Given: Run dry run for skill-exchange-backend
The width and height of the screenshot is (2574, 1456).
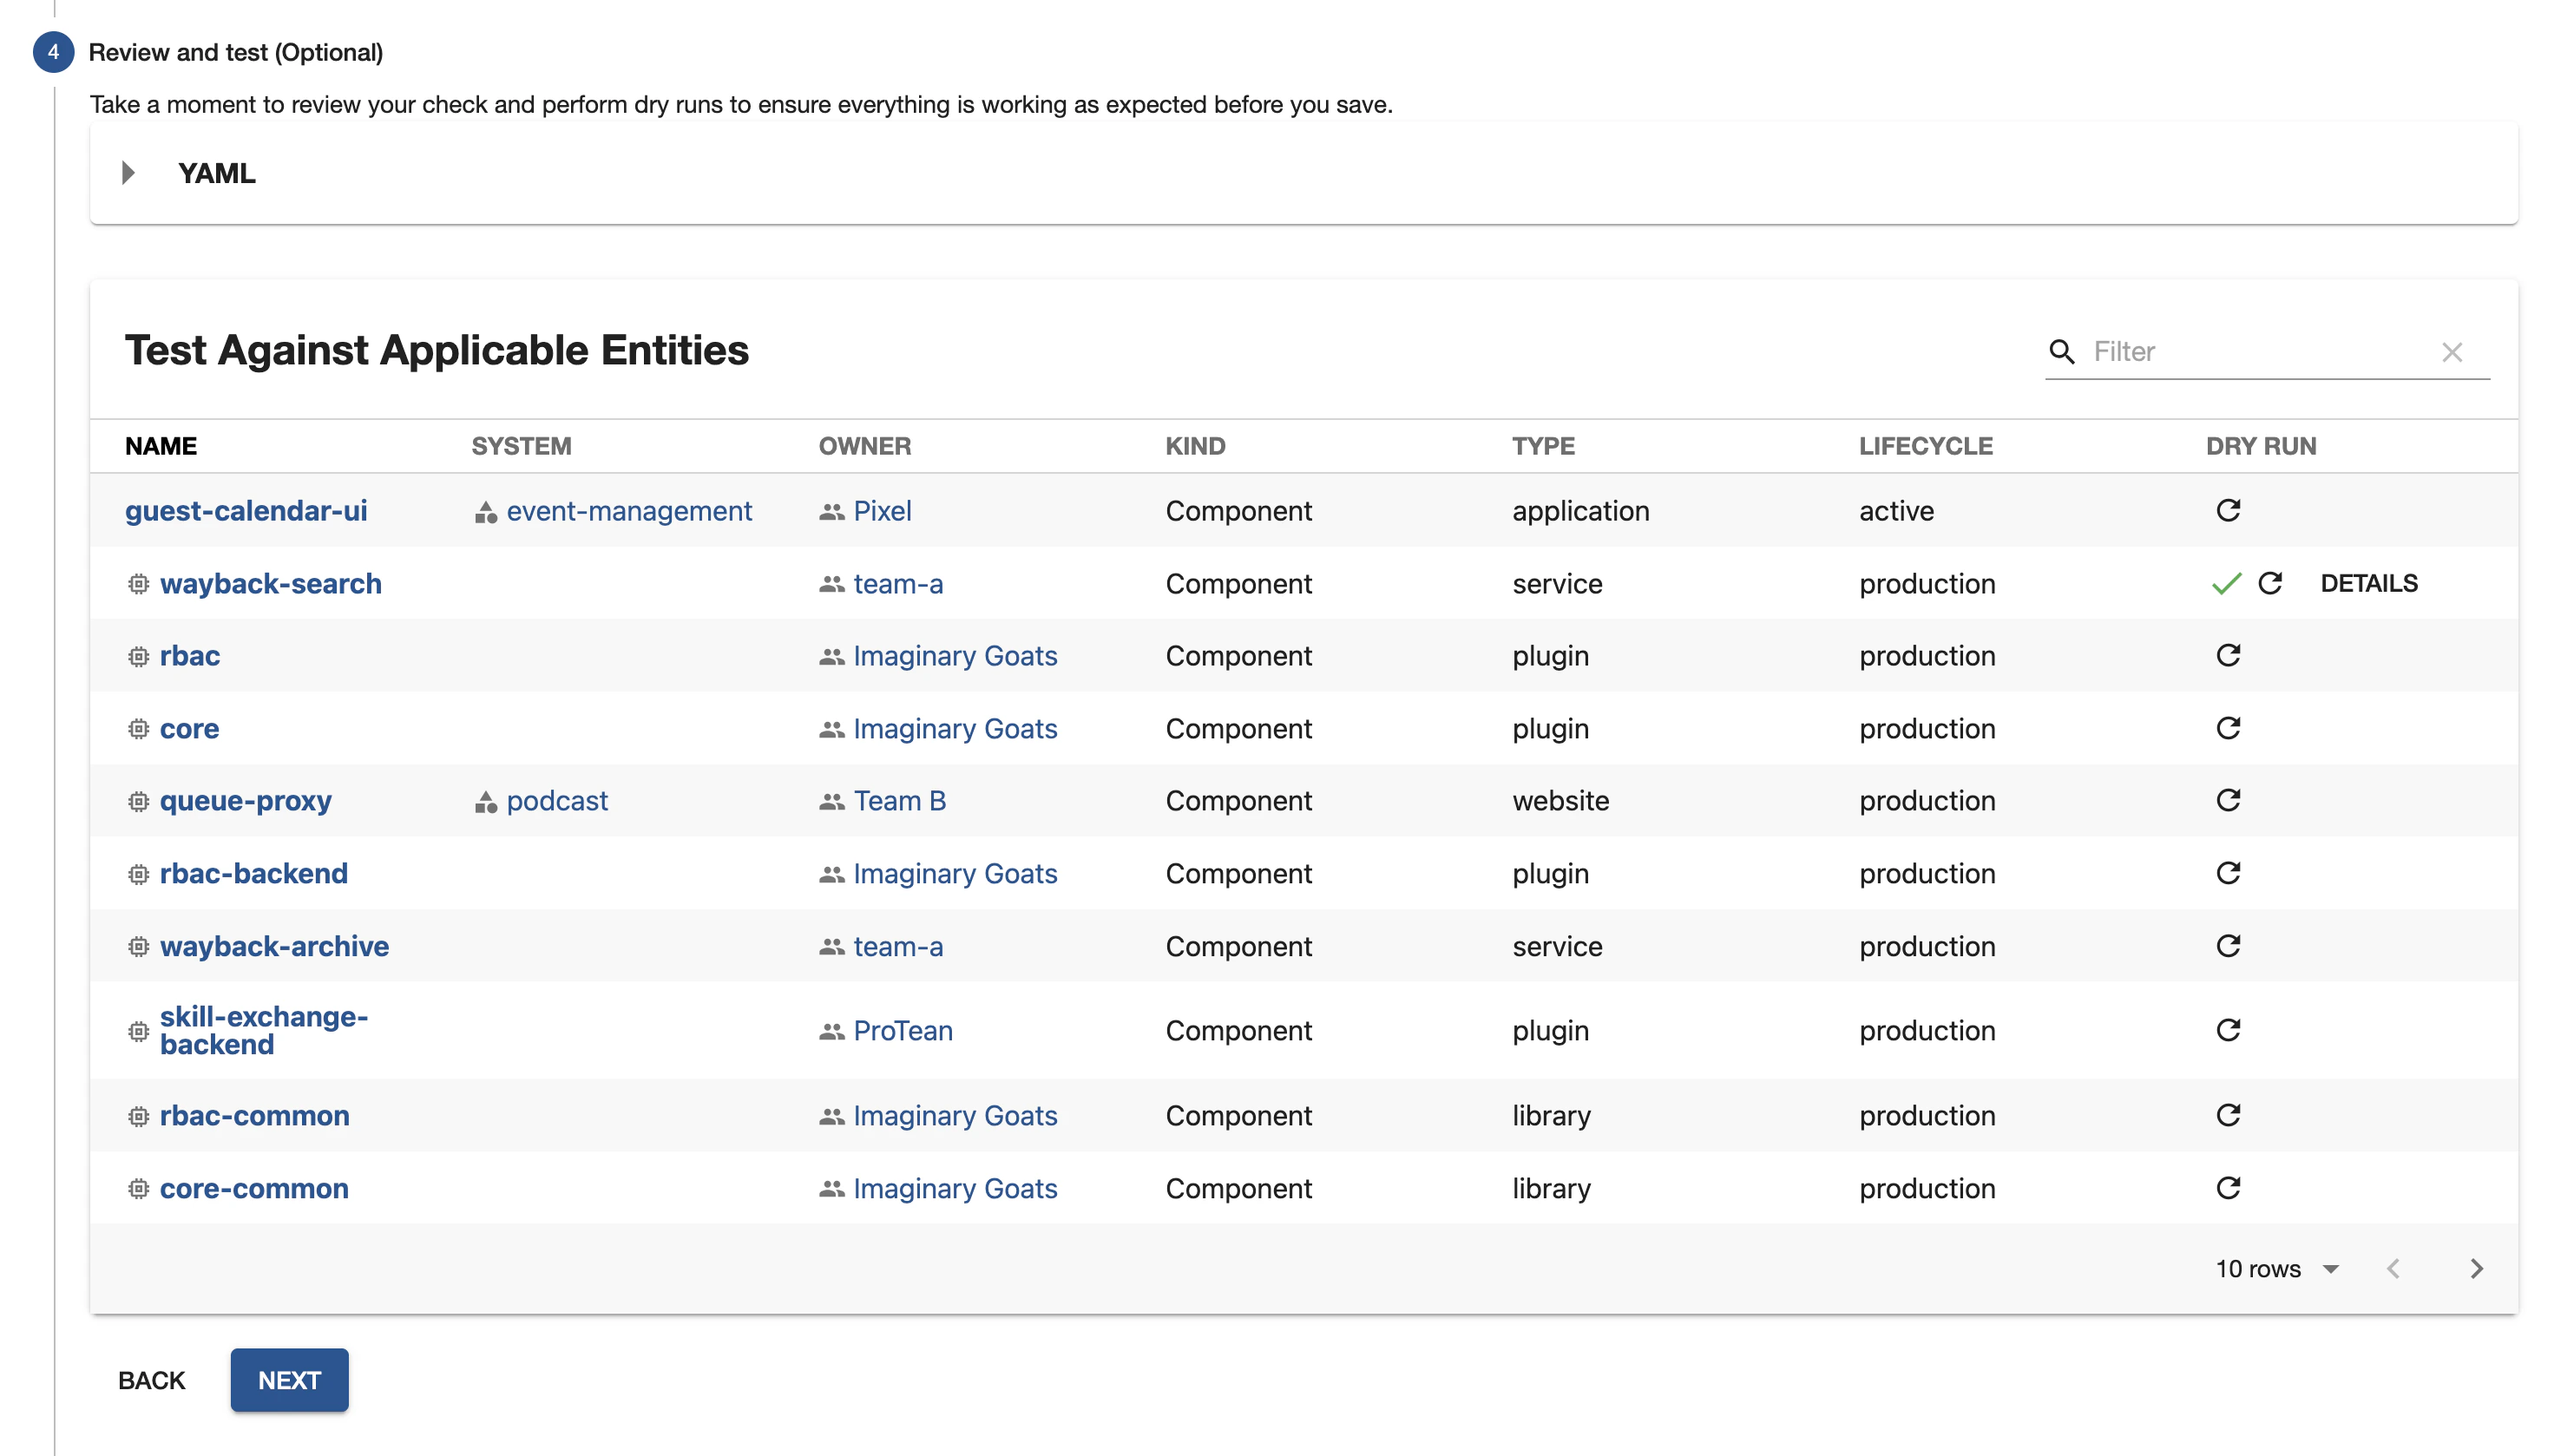Looking at the screenshot, I should coord(2227,1030).
